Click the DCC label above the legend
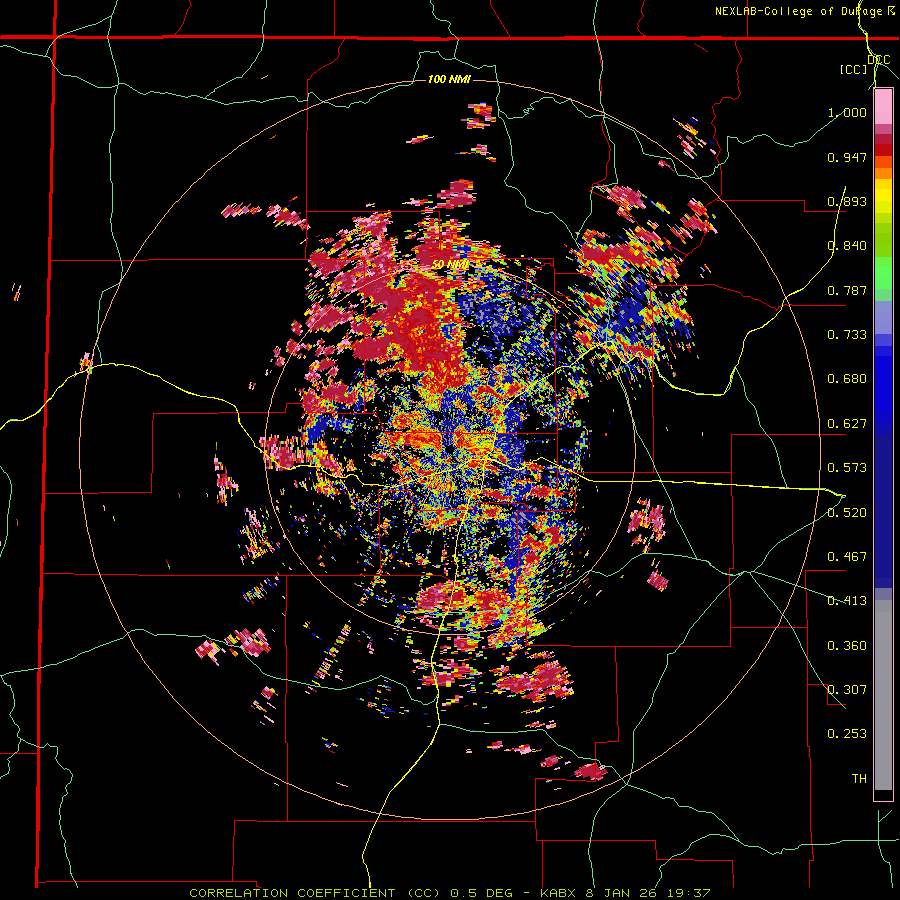This screenshot has width=900, height=900. [x=879, y=60]
